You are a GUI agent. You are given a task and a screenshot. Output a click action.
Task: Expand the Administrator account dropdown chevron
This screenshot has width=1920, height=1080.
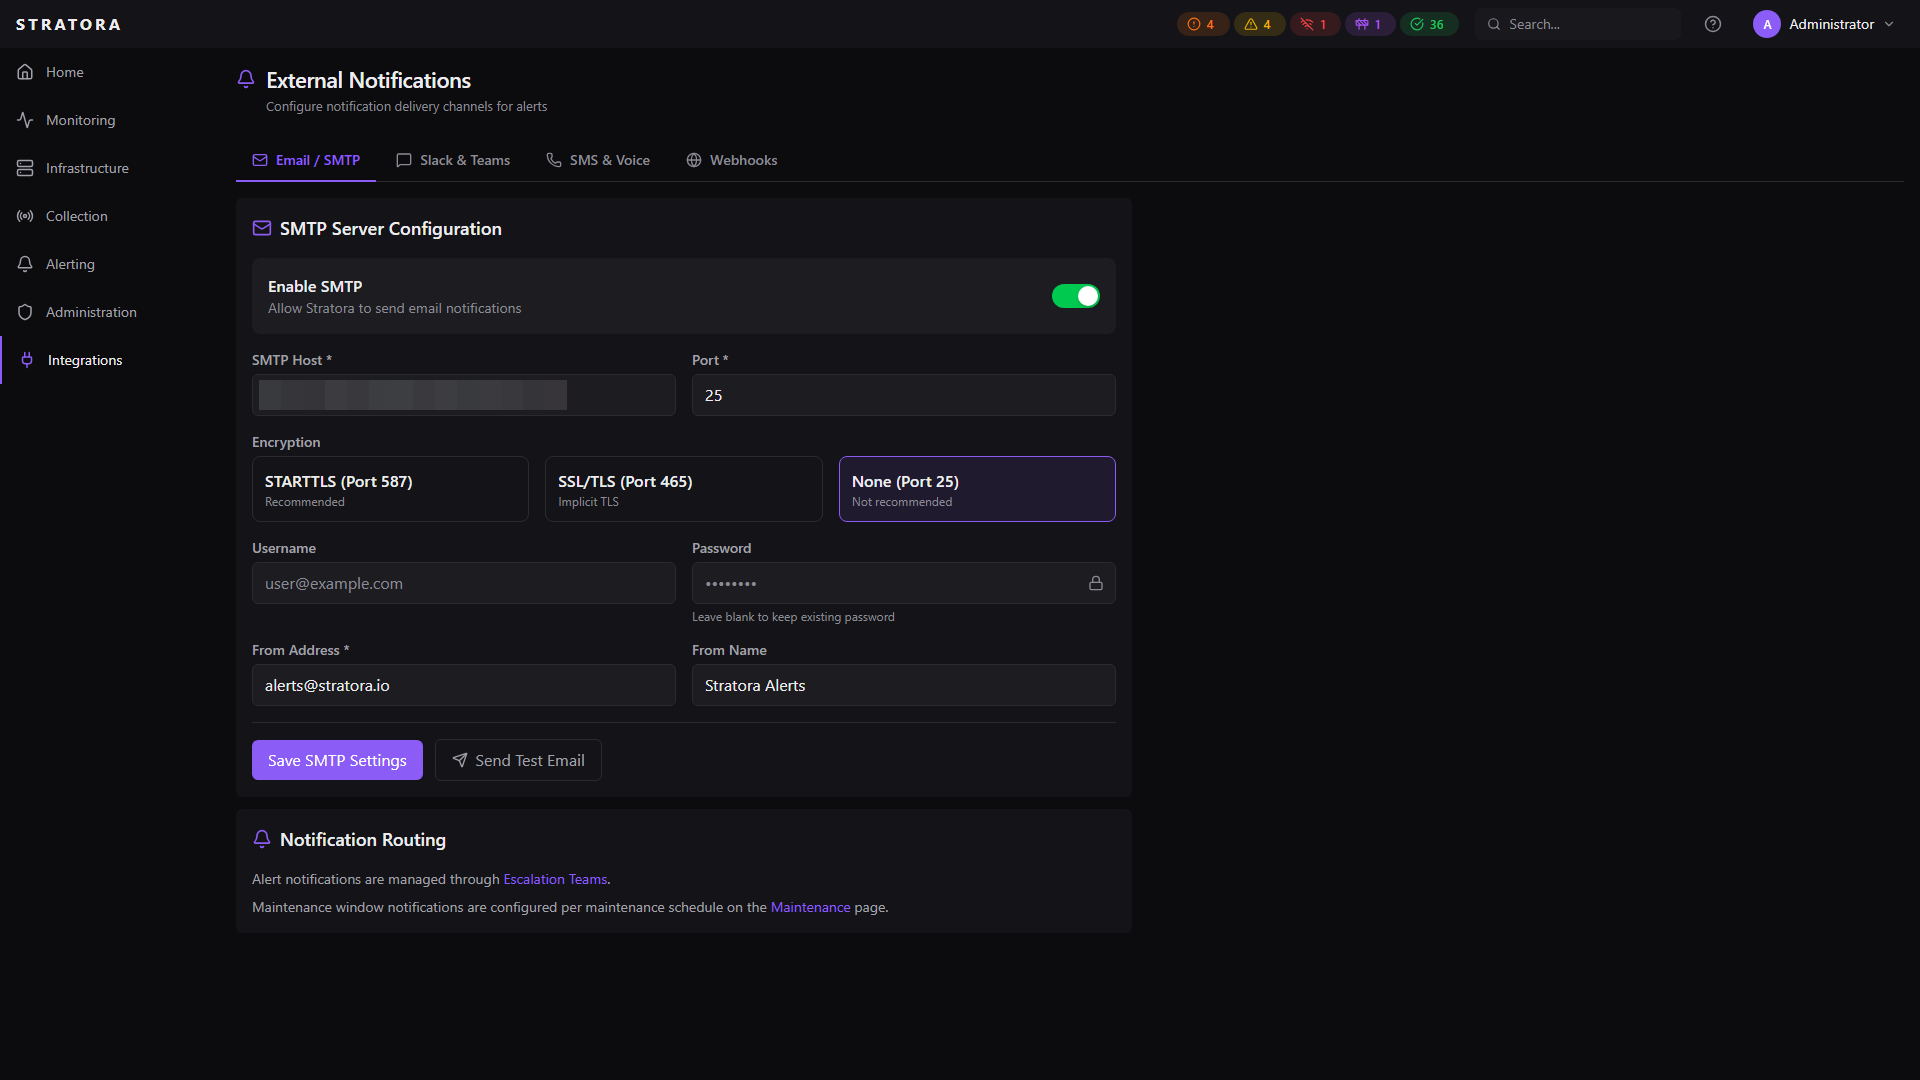(1889, 24)
